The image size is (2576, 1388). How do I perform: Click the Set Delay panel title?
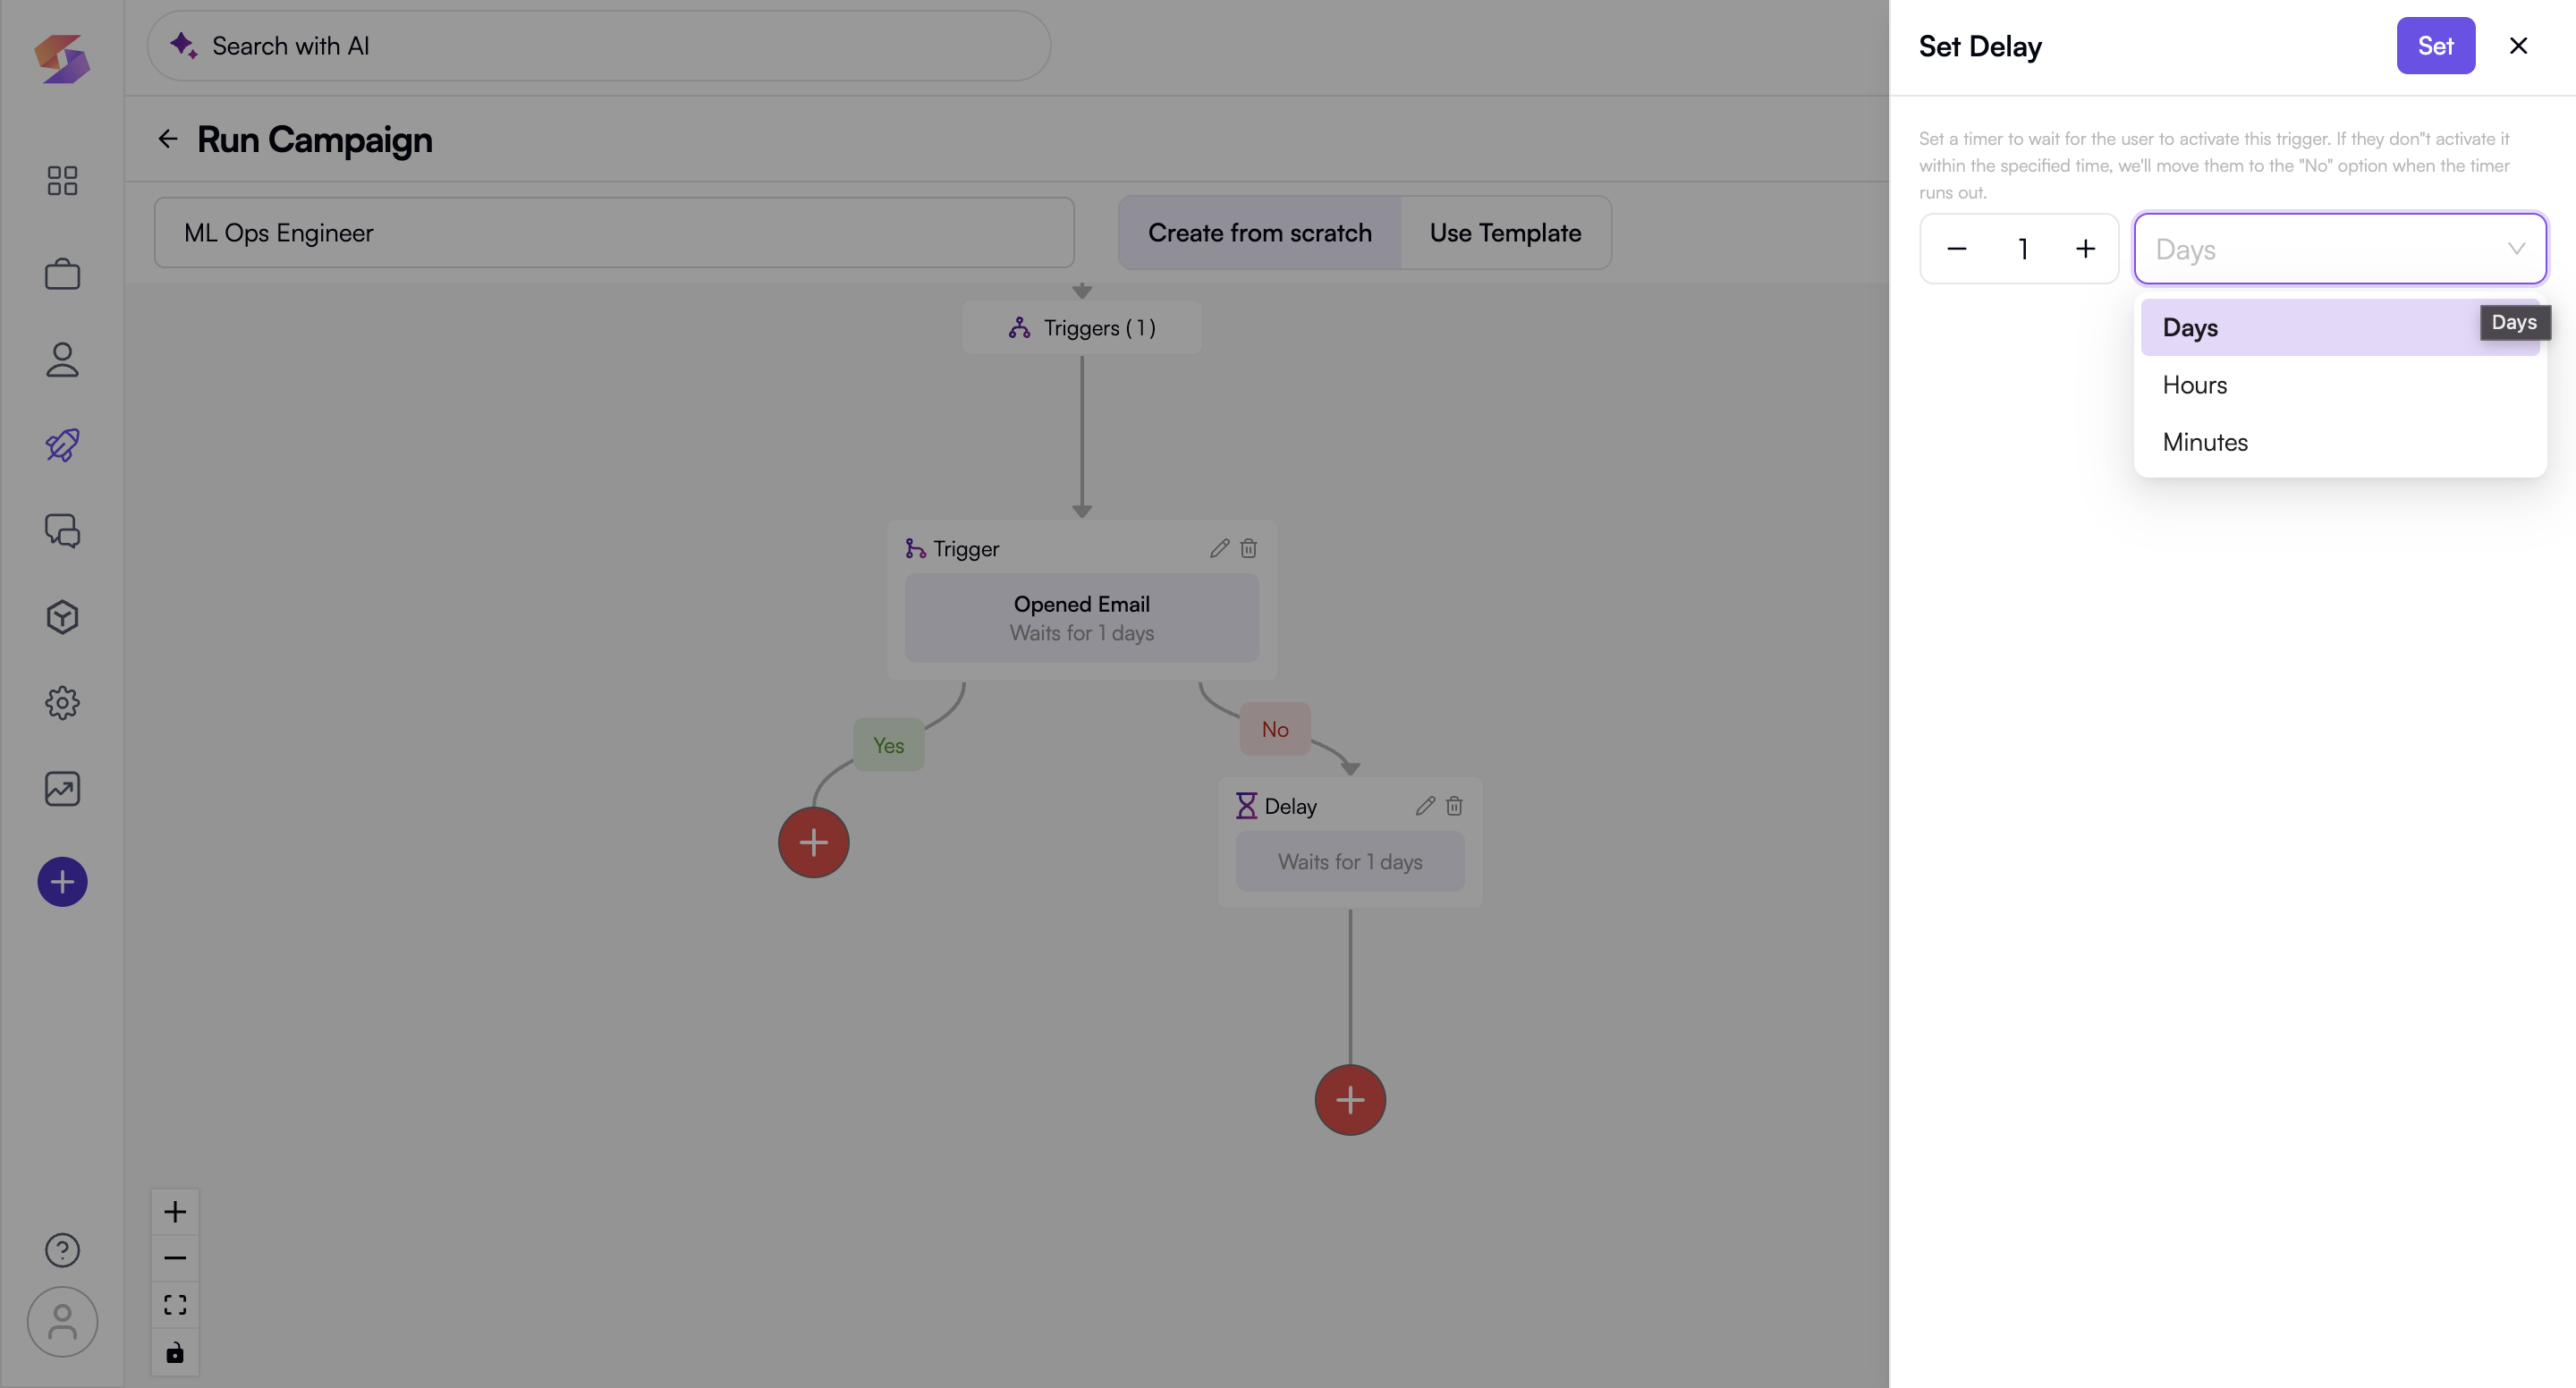pyautogui.click(x=1979, y=46)
